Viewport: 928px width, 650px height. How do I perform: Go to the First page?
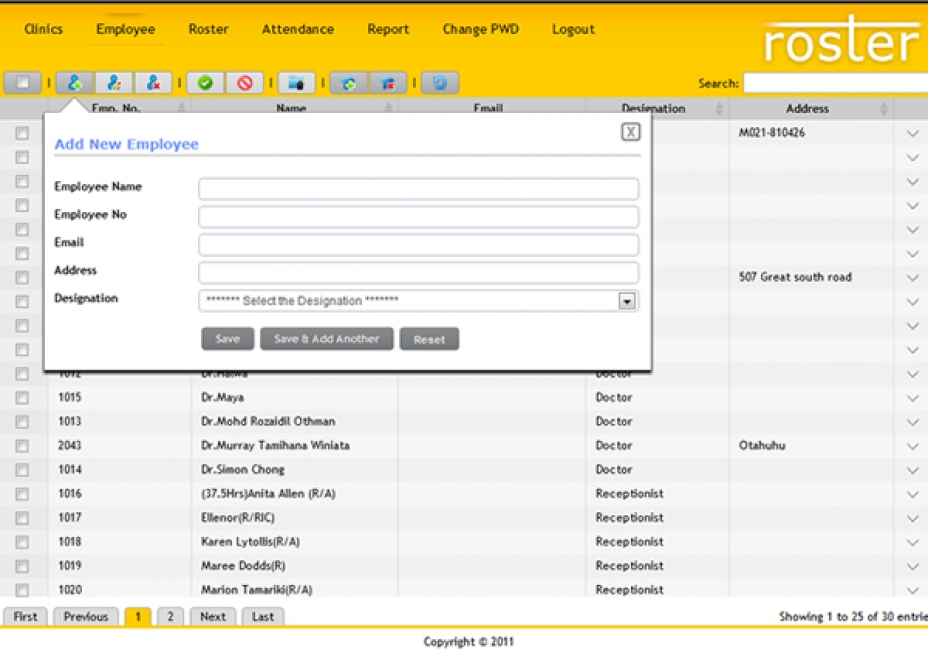pos(25,616)
